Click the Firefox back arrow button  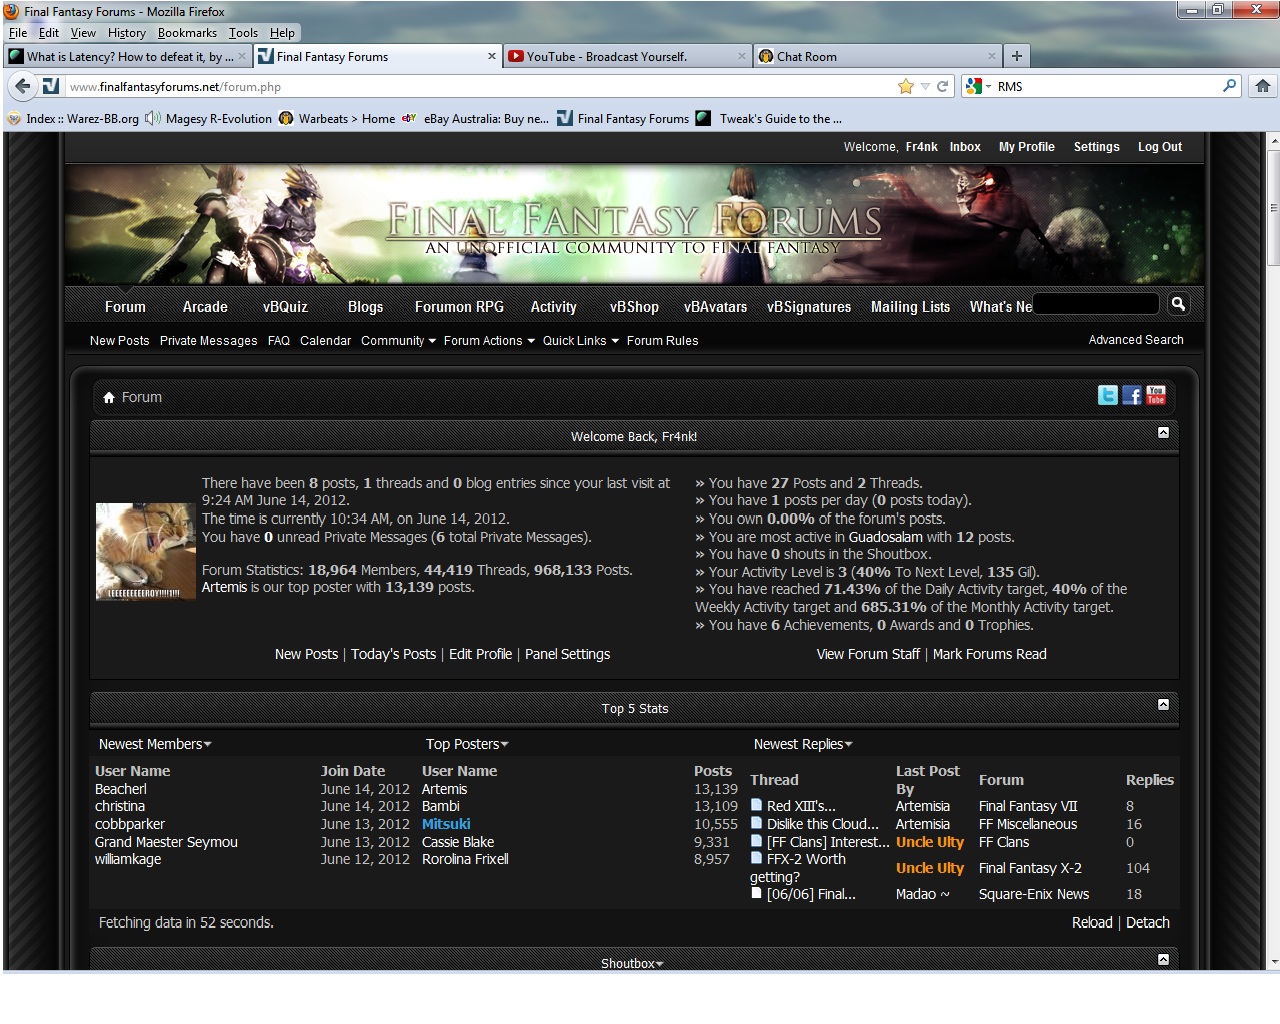coord(22,86)
